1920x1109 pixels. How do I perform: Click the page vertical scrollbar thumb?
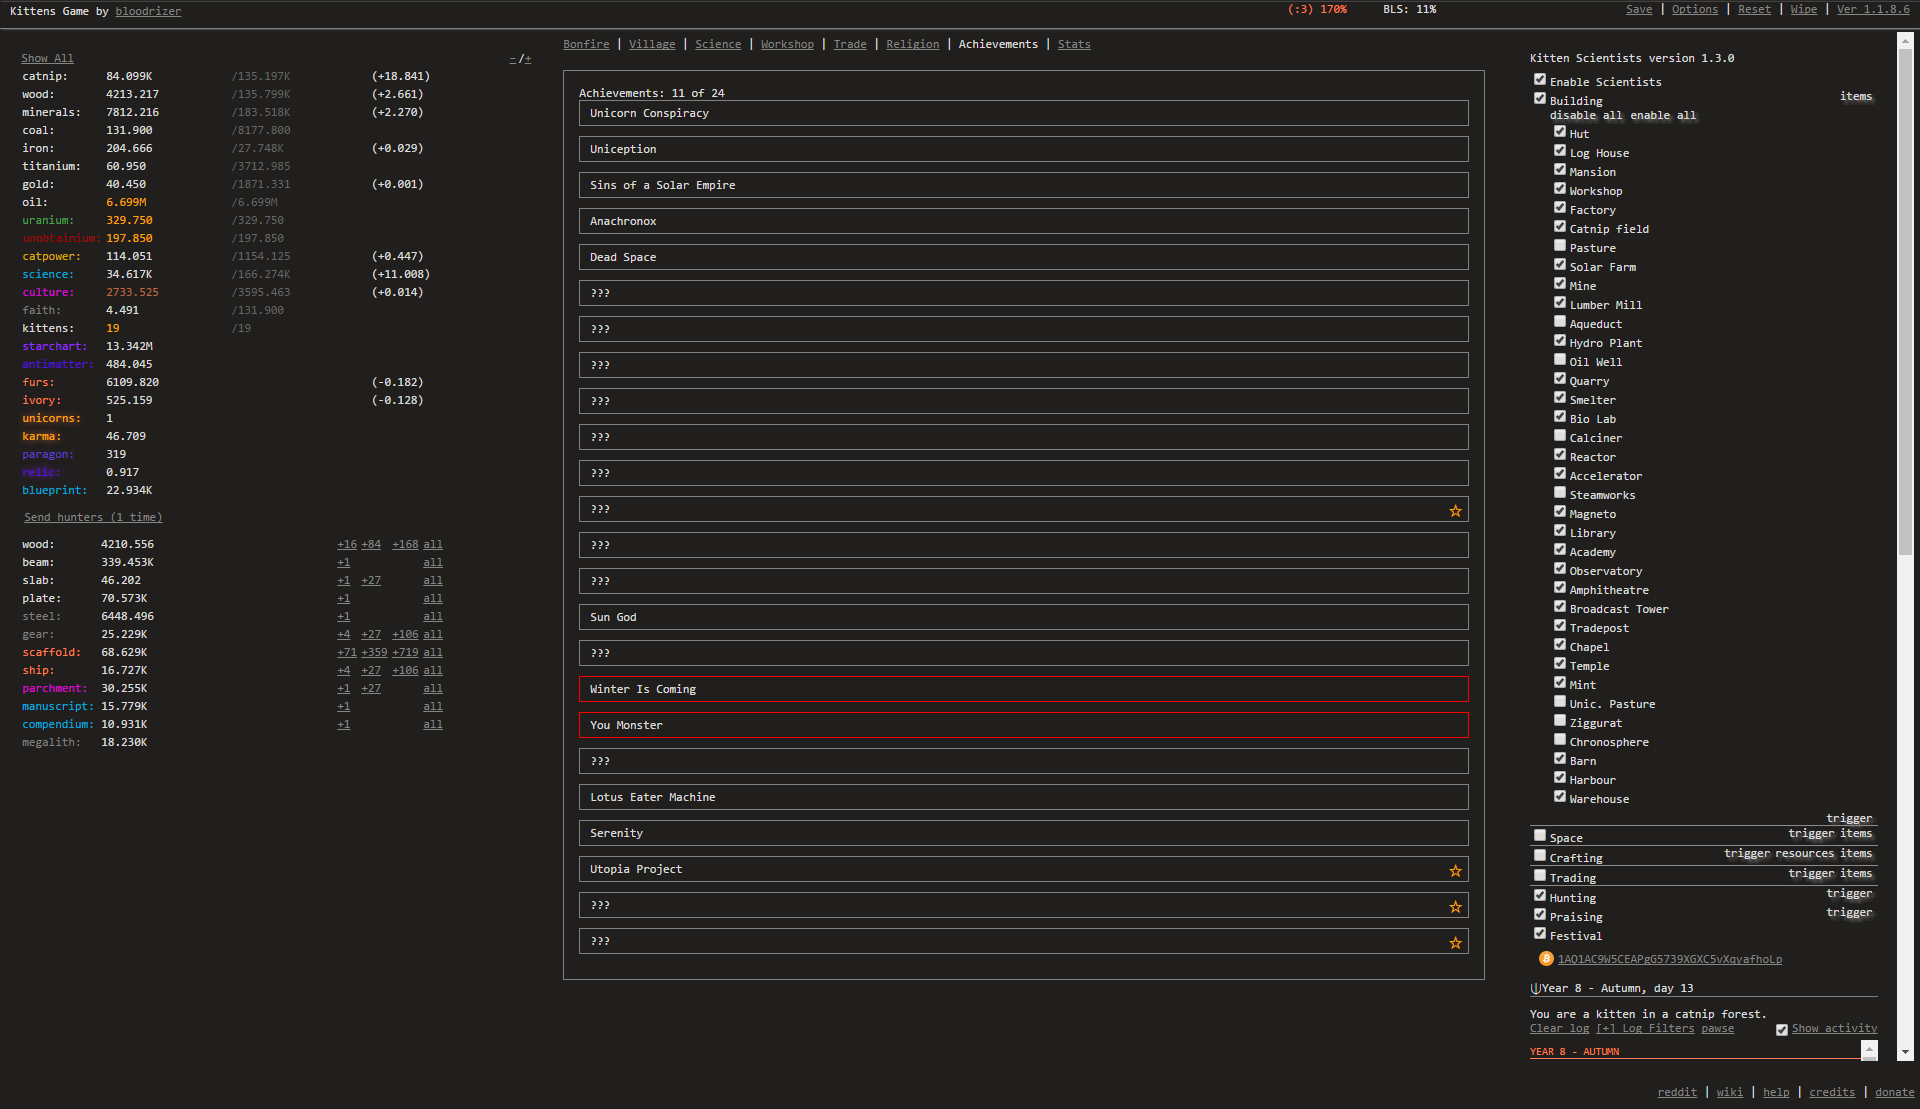[1904, 300]
